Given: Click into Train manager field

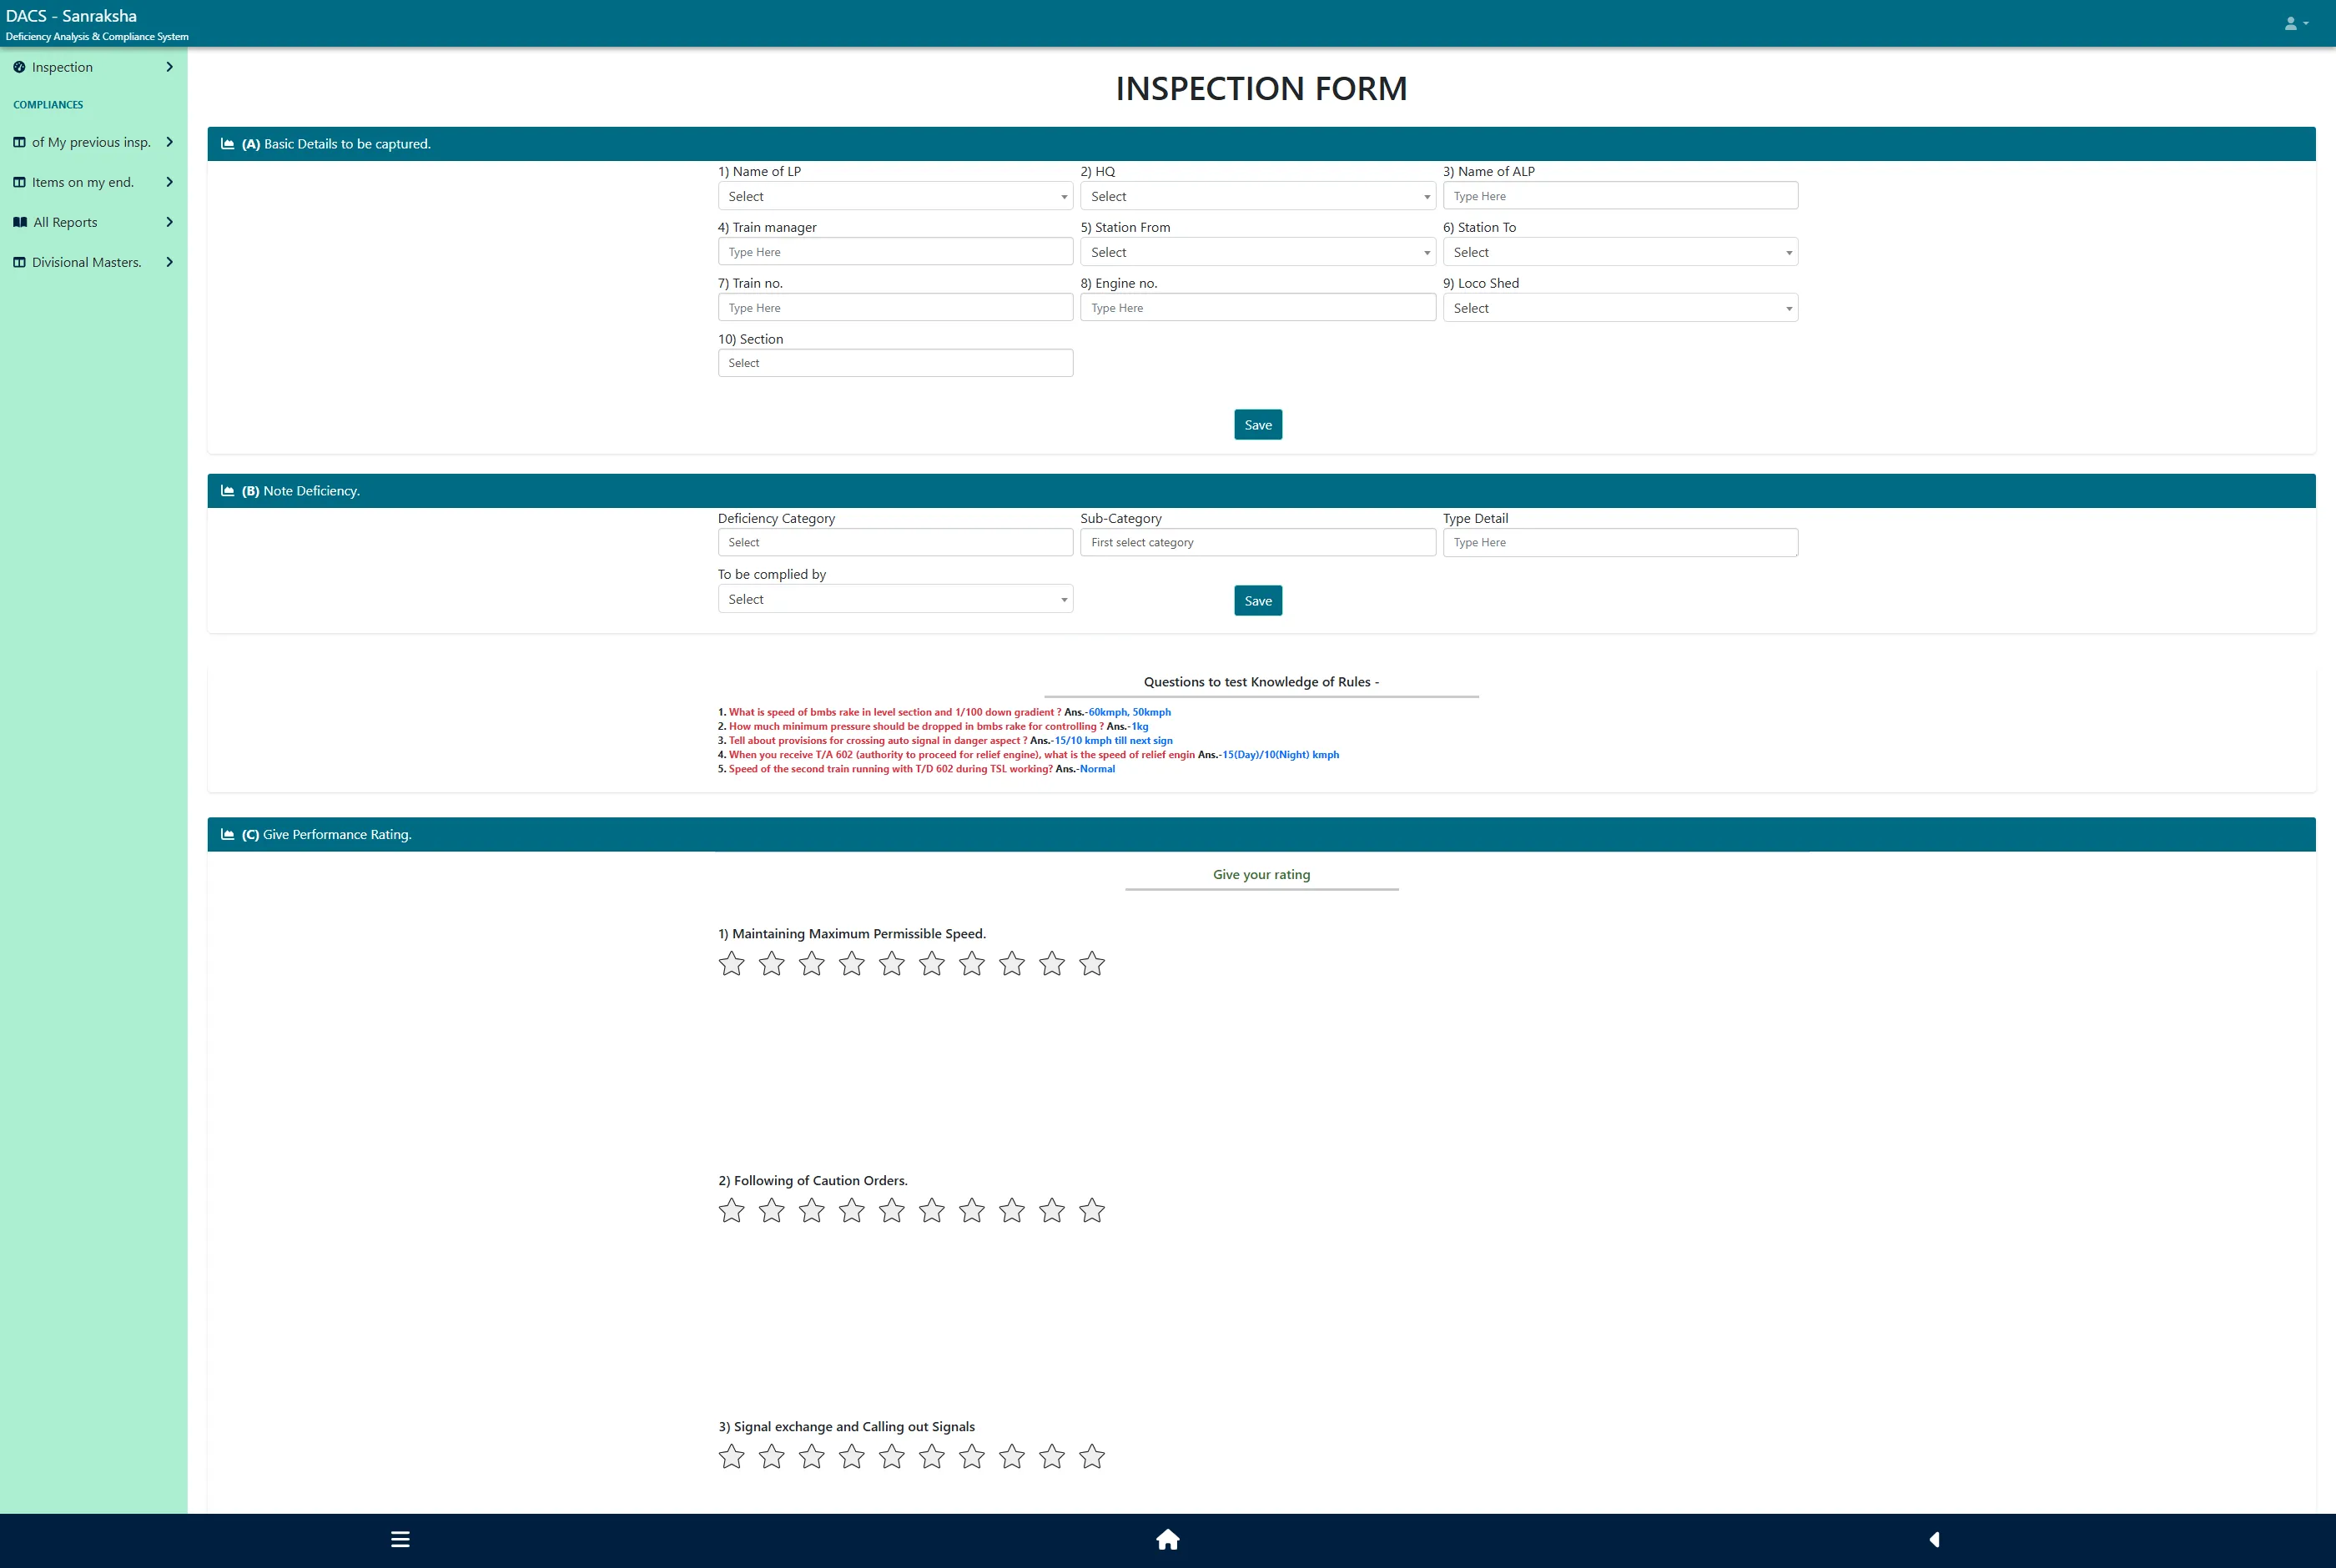Looking at the screenshot, I should pyautogui.click(x=895, y=252).
